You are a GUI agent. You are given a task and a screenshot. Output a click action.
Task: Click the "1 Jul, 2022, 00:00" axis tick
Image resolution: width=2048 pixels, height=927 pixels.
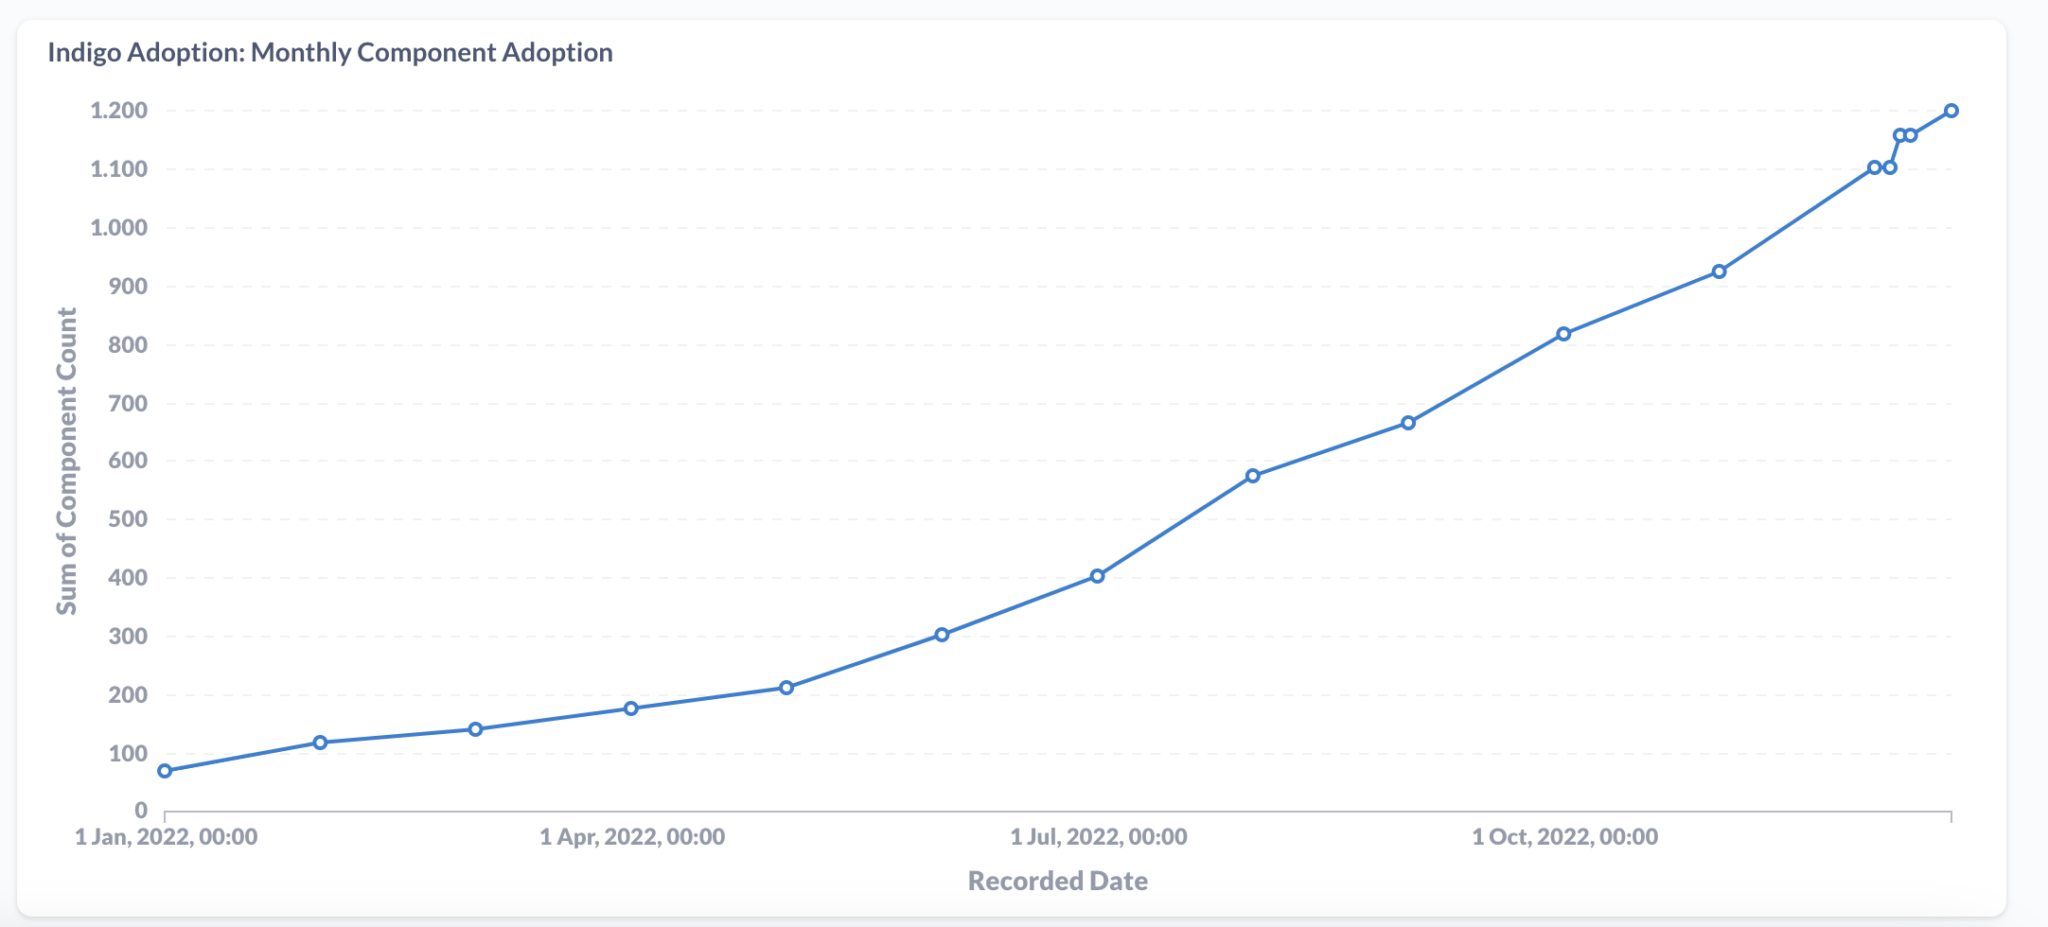[x=1098, y=837]
